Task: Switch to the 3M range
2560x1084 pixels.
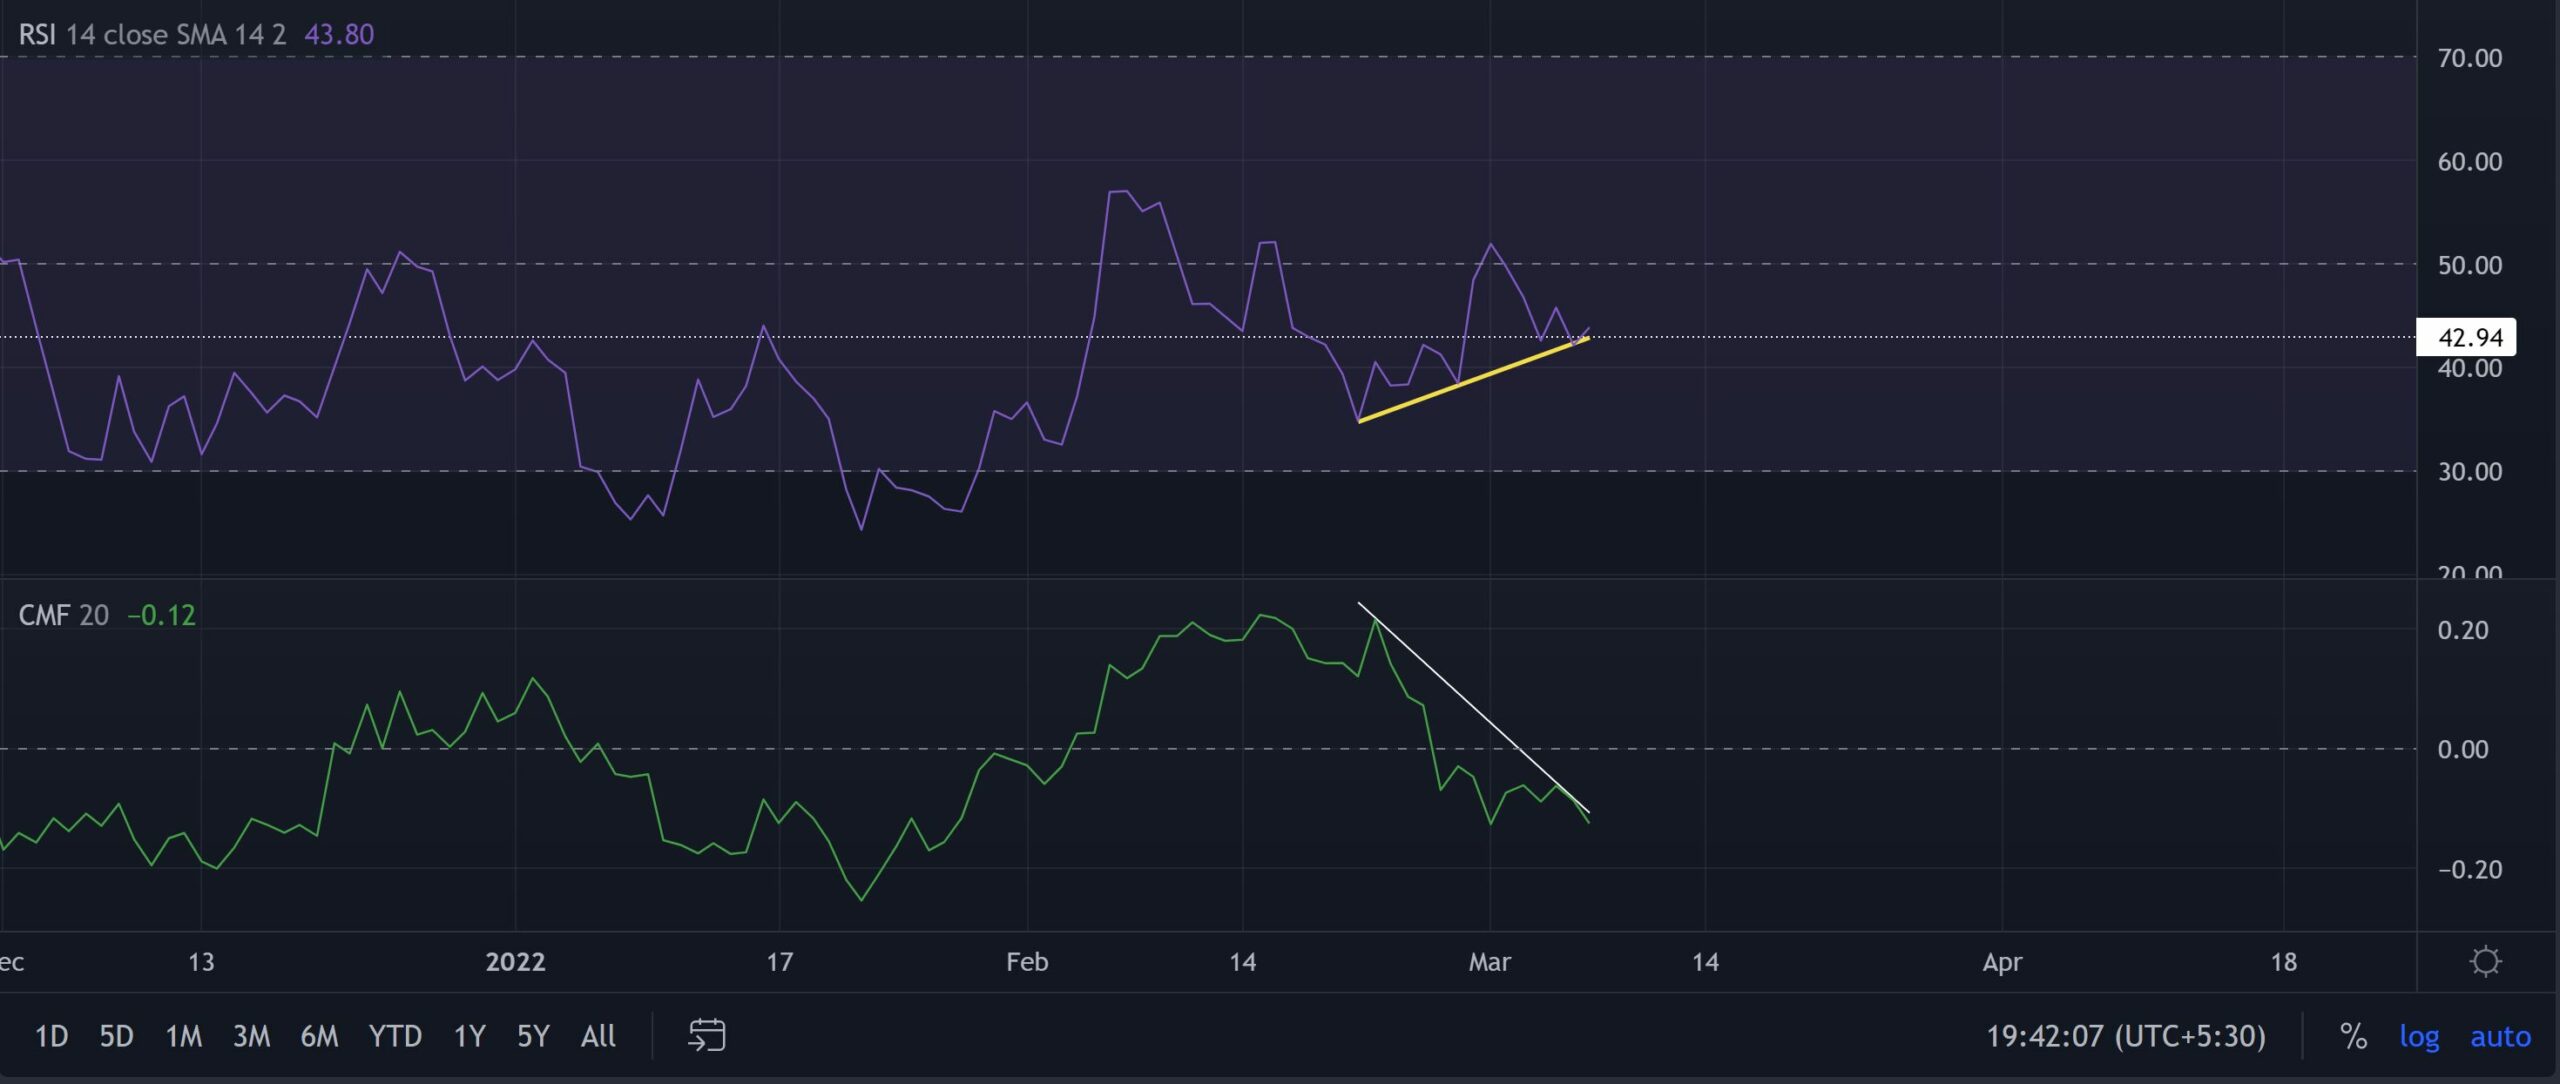Action: pos(251,1036)
